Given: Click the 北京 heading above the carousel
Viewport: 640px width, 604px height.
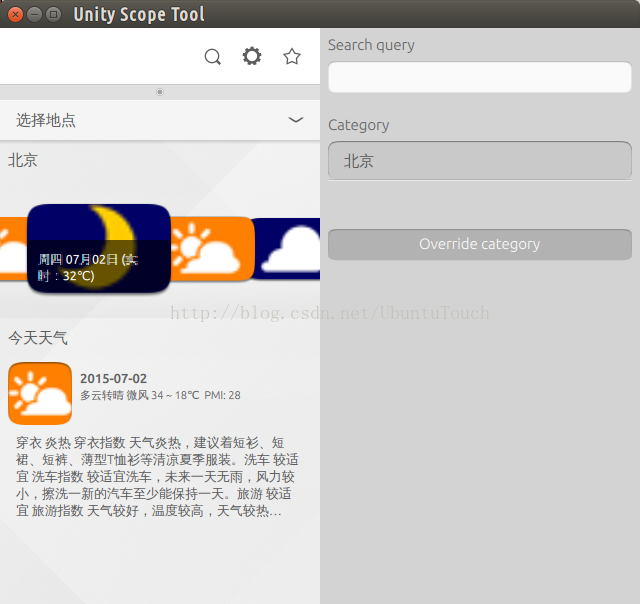Looking at the screenshot, I should [x=23, y=160].
